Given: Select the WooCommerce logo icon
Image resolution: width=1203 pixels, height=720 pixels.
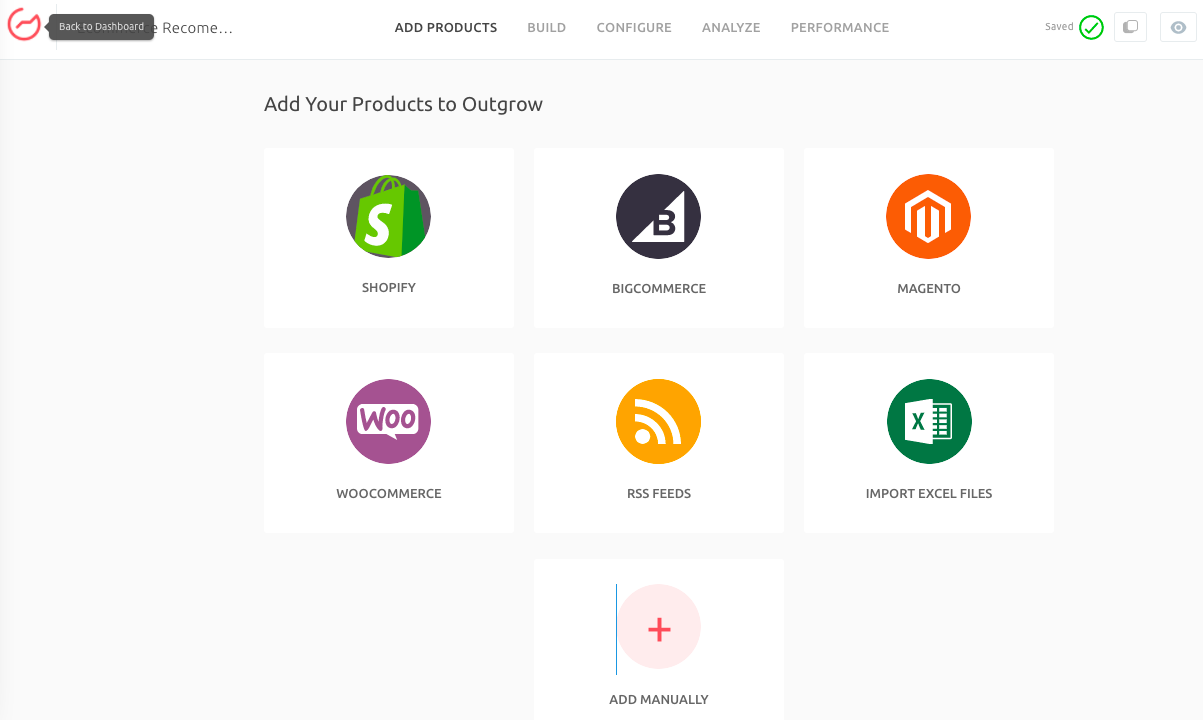Looking at the screenshot, I should tap(388, 421).
